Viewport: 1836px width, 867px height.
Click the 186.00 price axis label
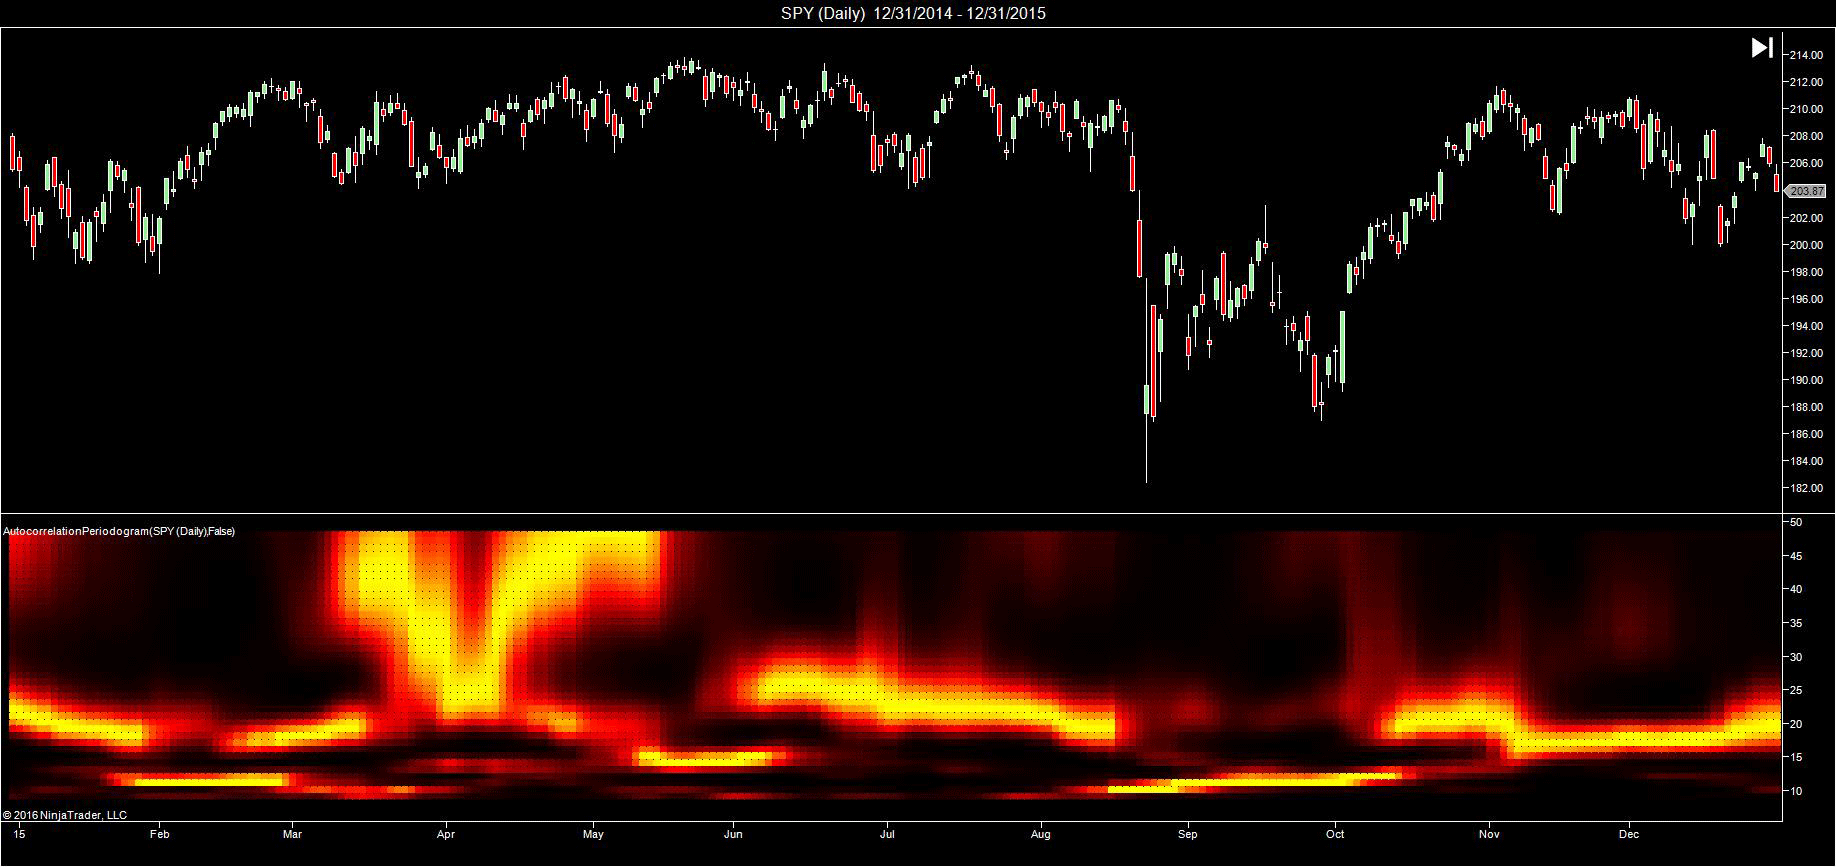point(1805,434)
